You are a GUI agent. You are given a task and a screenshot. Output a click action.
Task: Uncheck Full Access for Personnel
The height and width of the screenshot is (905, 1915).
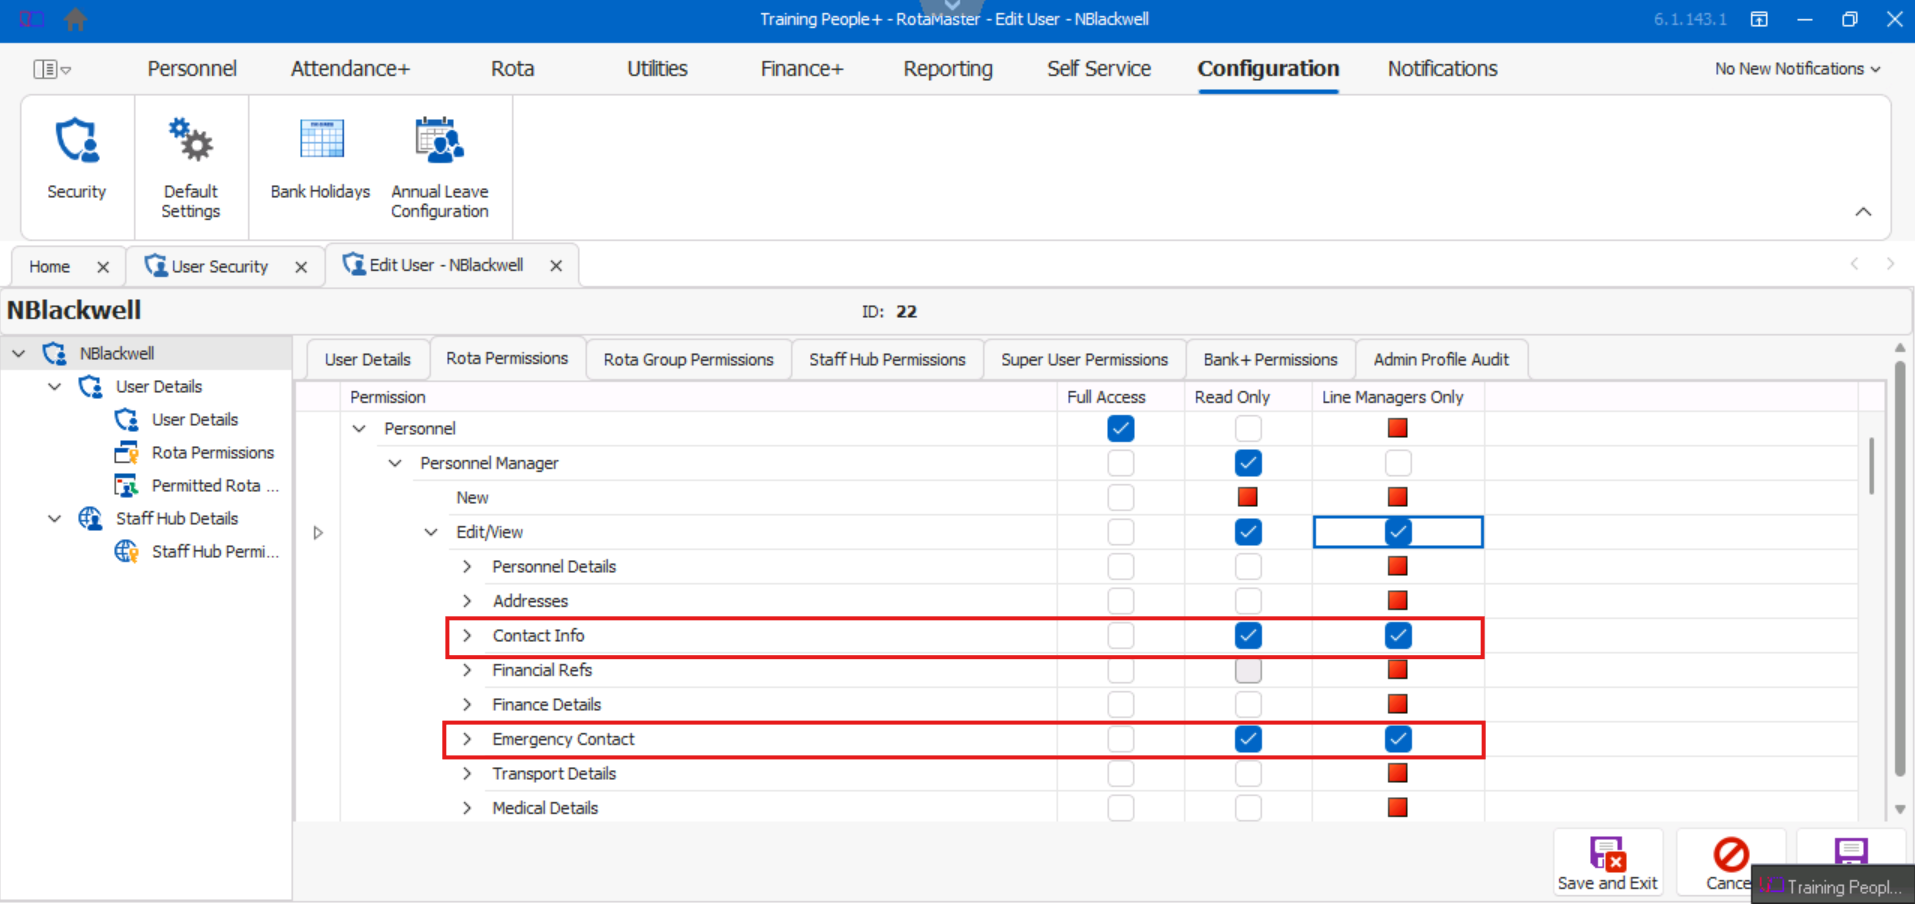(1121, 429)
